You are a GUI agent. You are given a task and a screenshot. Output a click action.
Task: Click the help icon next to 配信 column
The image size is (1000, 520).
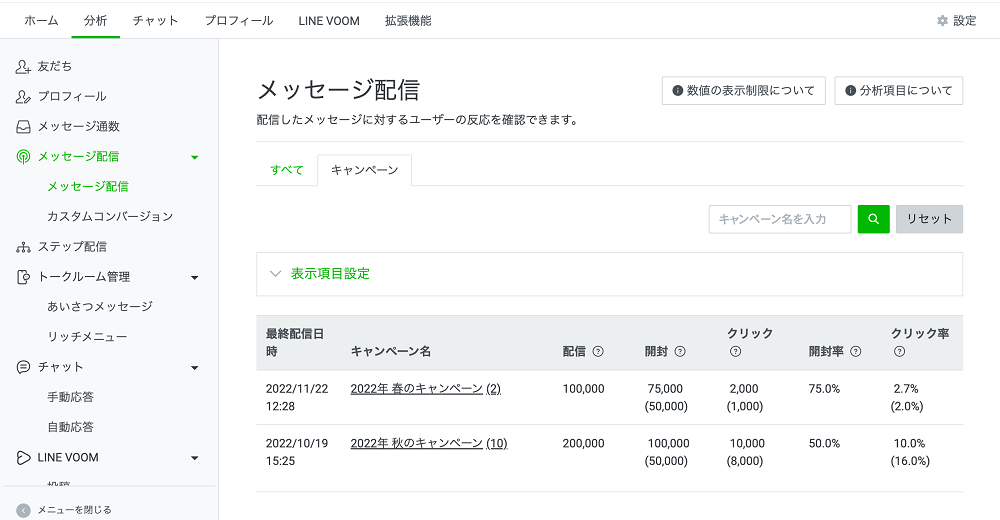tap(598, 351)
